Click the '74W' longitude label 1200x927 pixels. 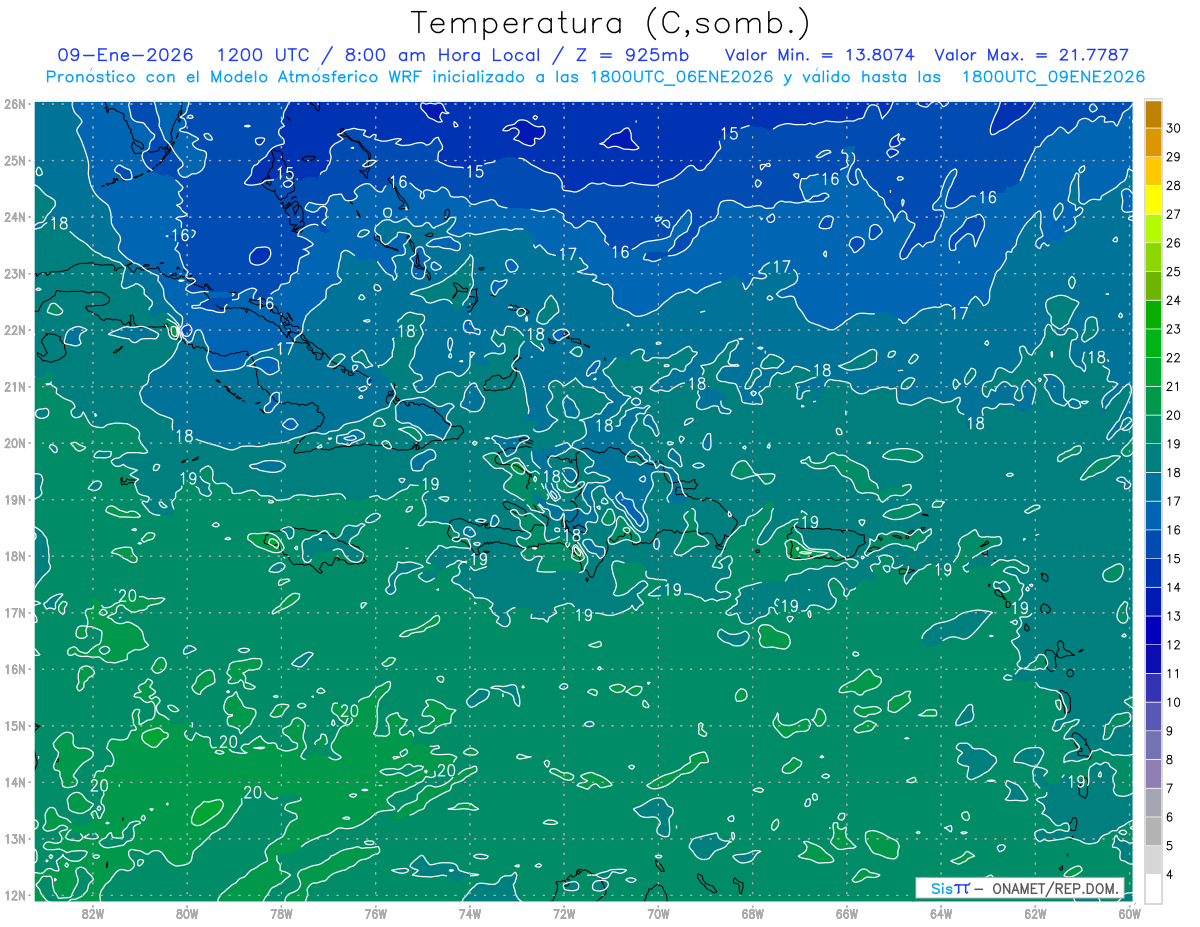469,913
